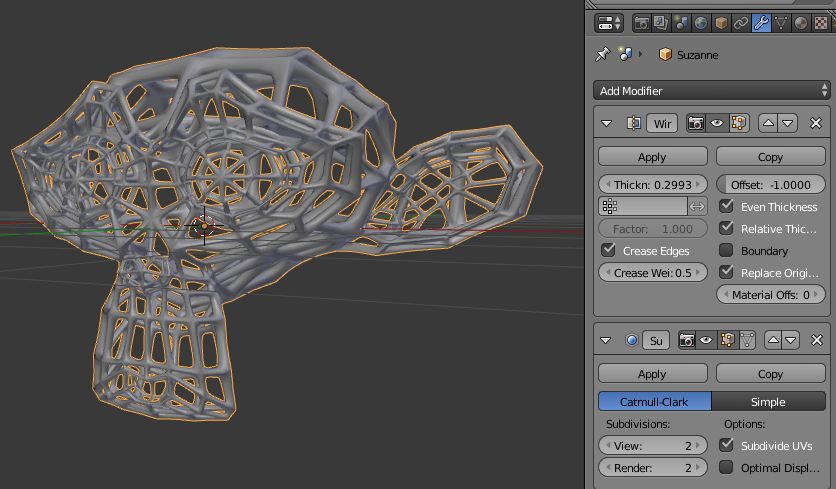
Task: Copy the Wireframe modifier
Action: click(x=770, y=157)
